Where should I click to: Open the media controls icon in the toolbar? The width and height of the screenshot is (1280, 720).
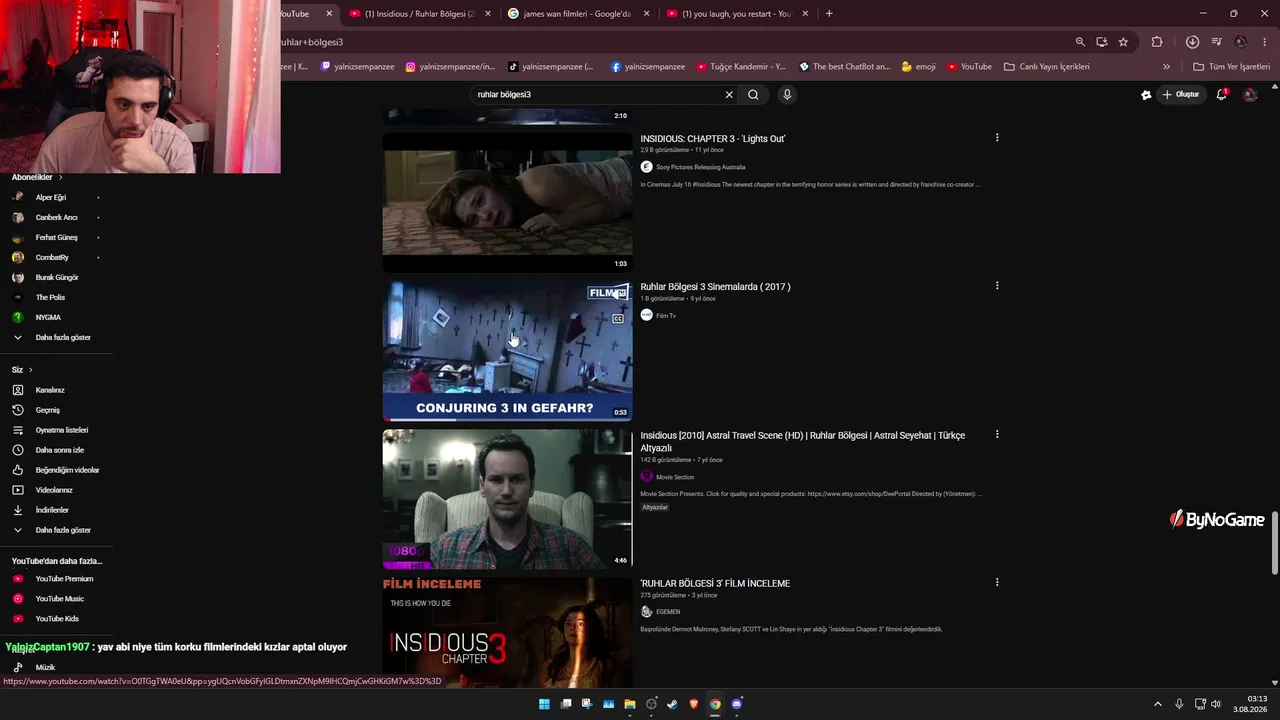click(x=1216, y=42)
